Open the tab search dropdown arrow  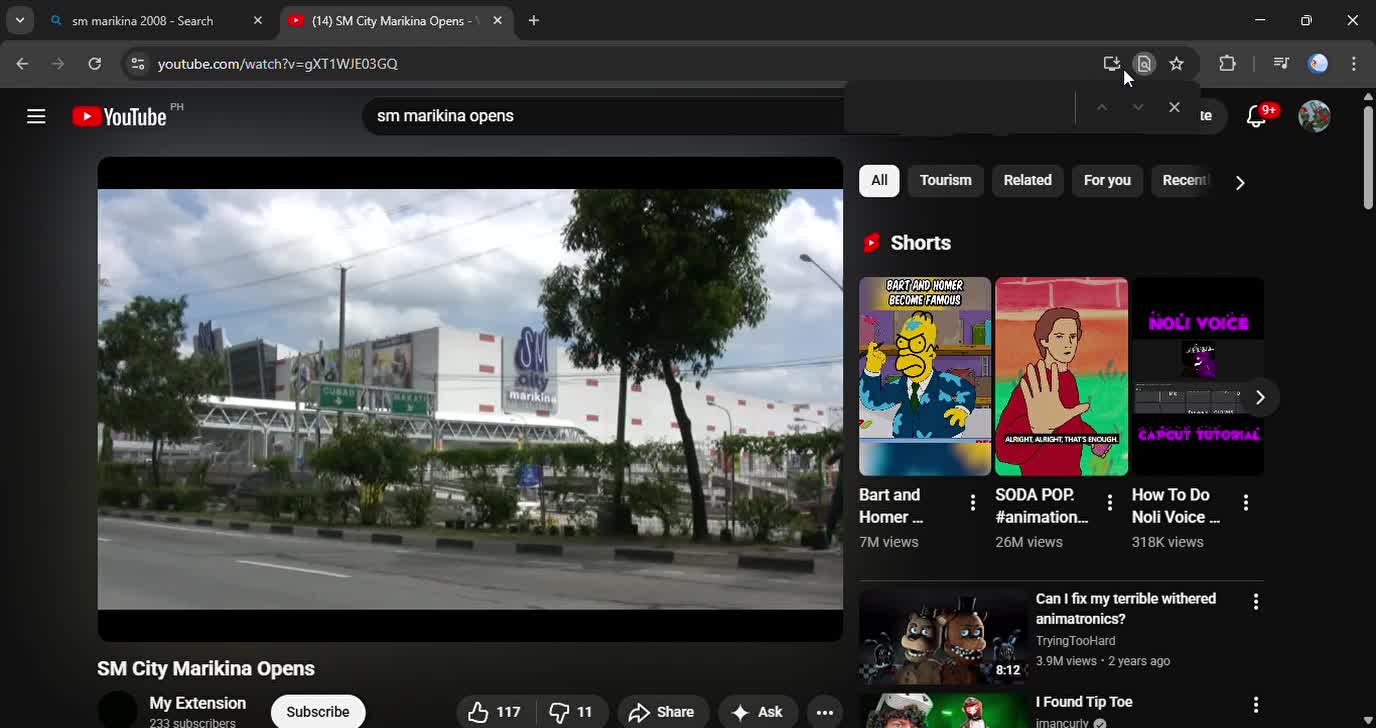click(x=20, y=20)
